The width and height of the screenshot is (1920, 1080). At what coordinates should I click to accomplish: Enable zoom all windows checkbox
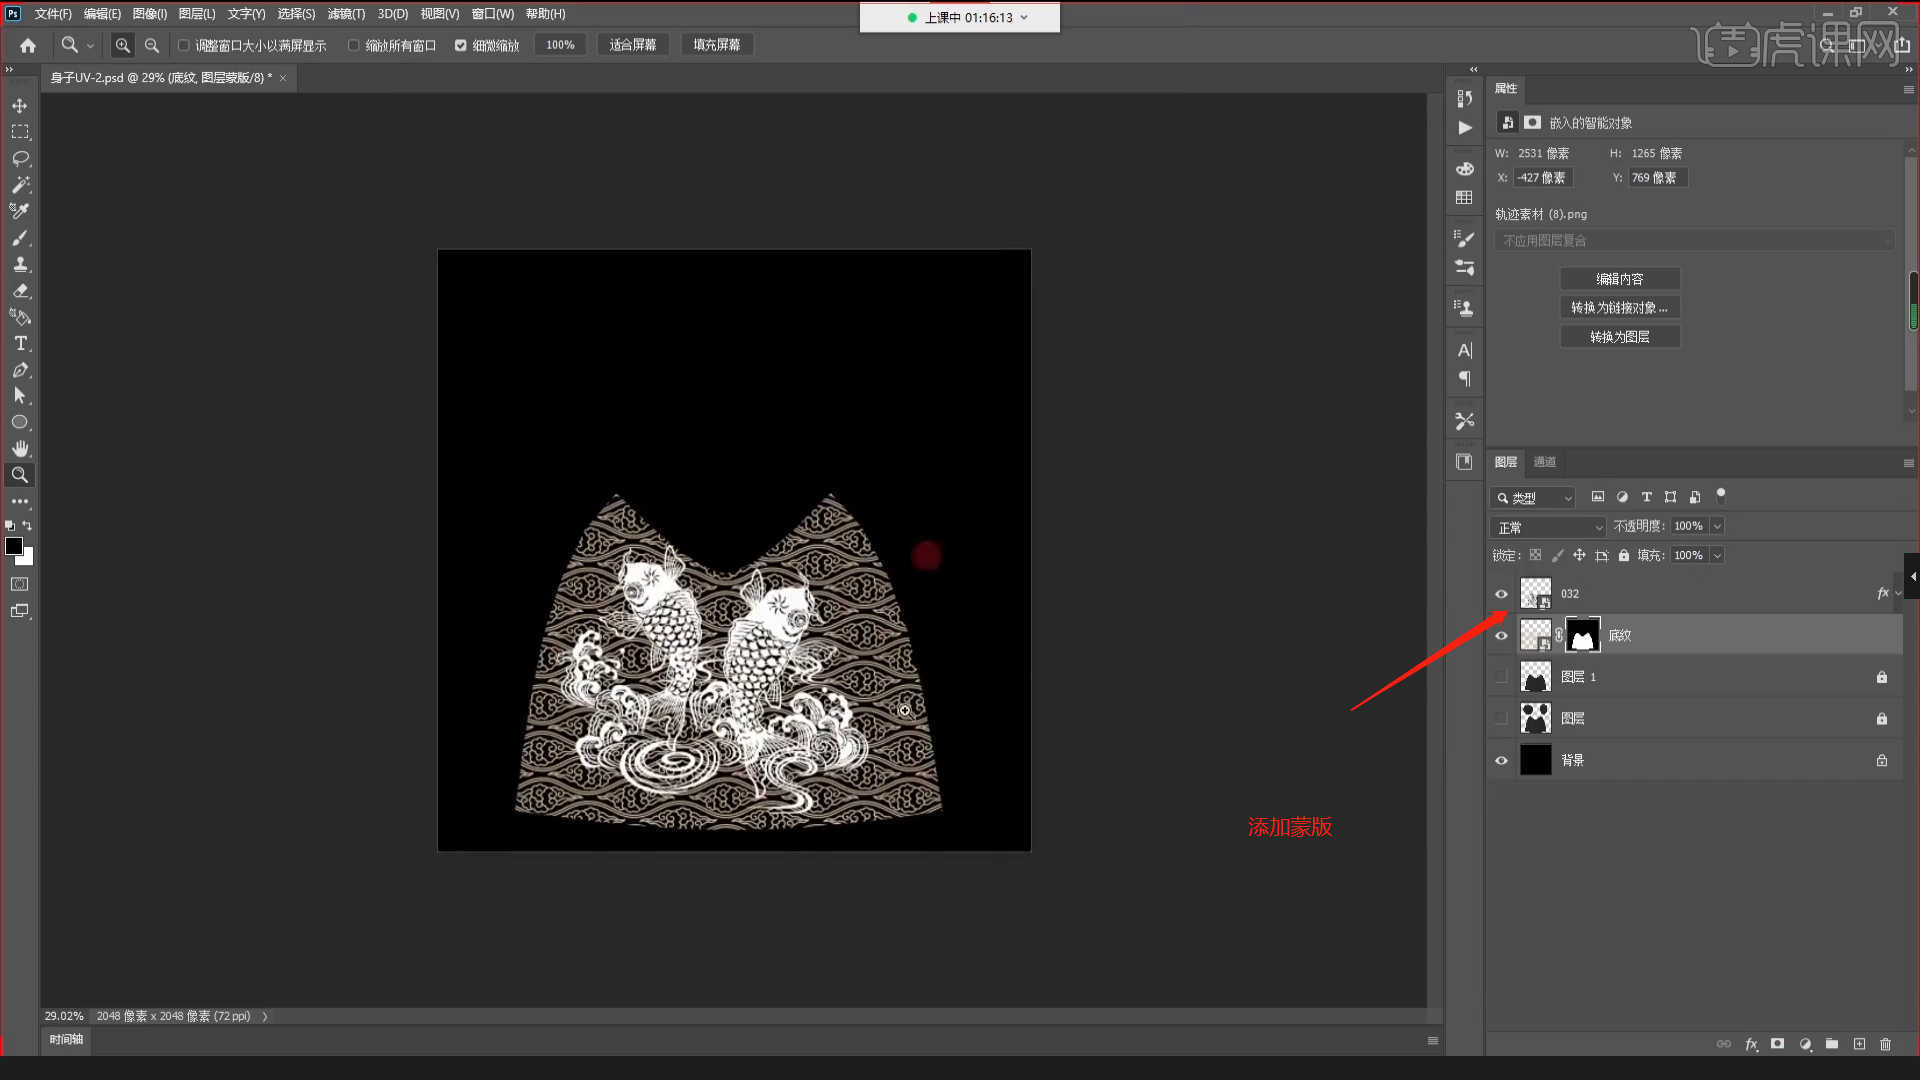click(x=354, y=45)
